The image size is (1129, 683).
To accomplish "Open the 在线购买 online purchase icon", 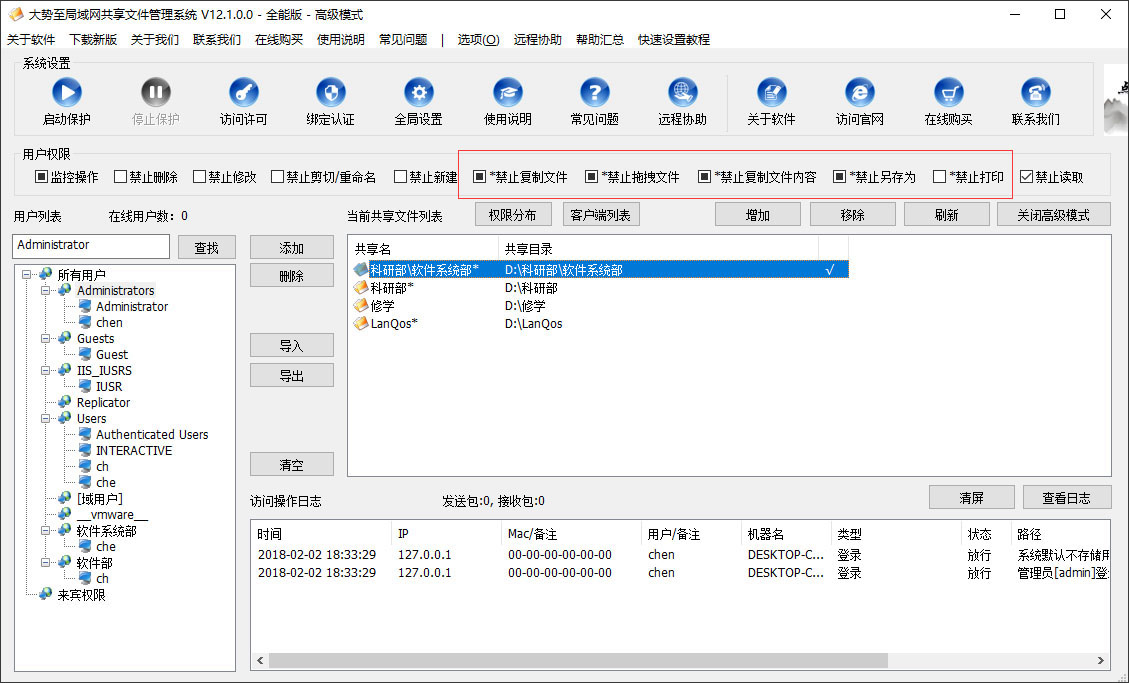I will pos(947,95).
